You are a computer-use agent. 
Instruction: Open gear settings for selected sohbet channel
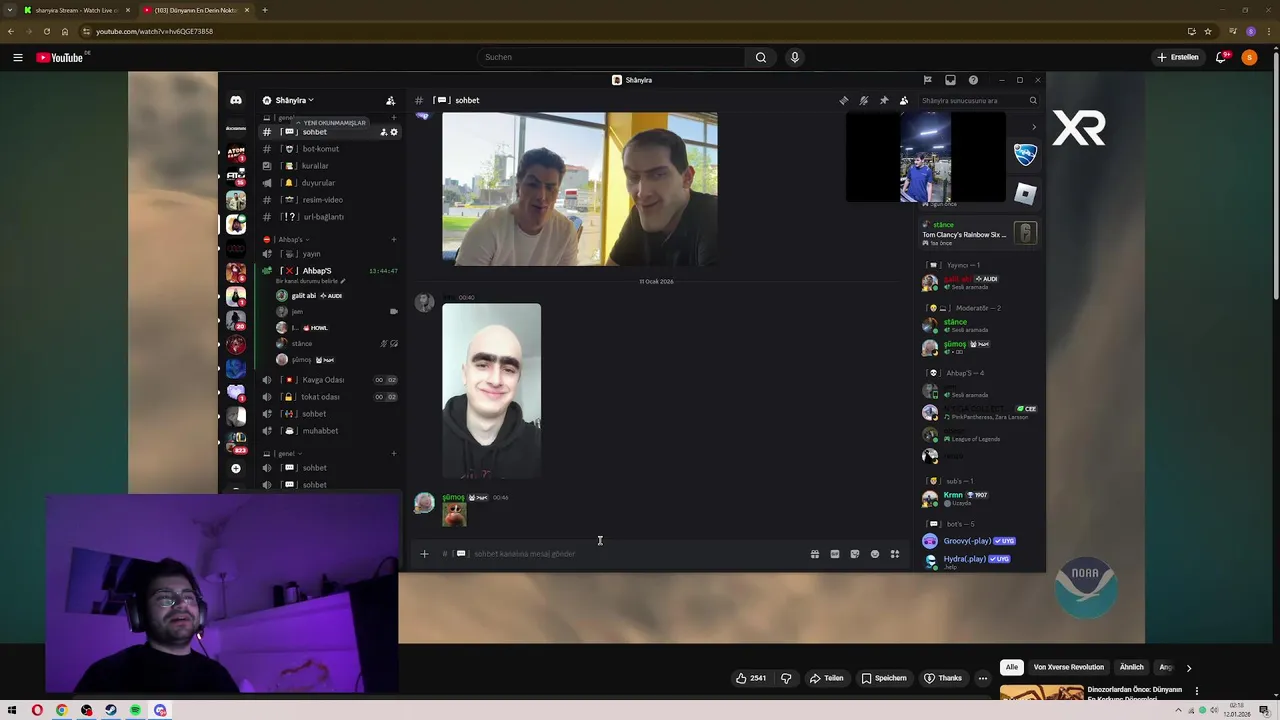coord(394,132)
